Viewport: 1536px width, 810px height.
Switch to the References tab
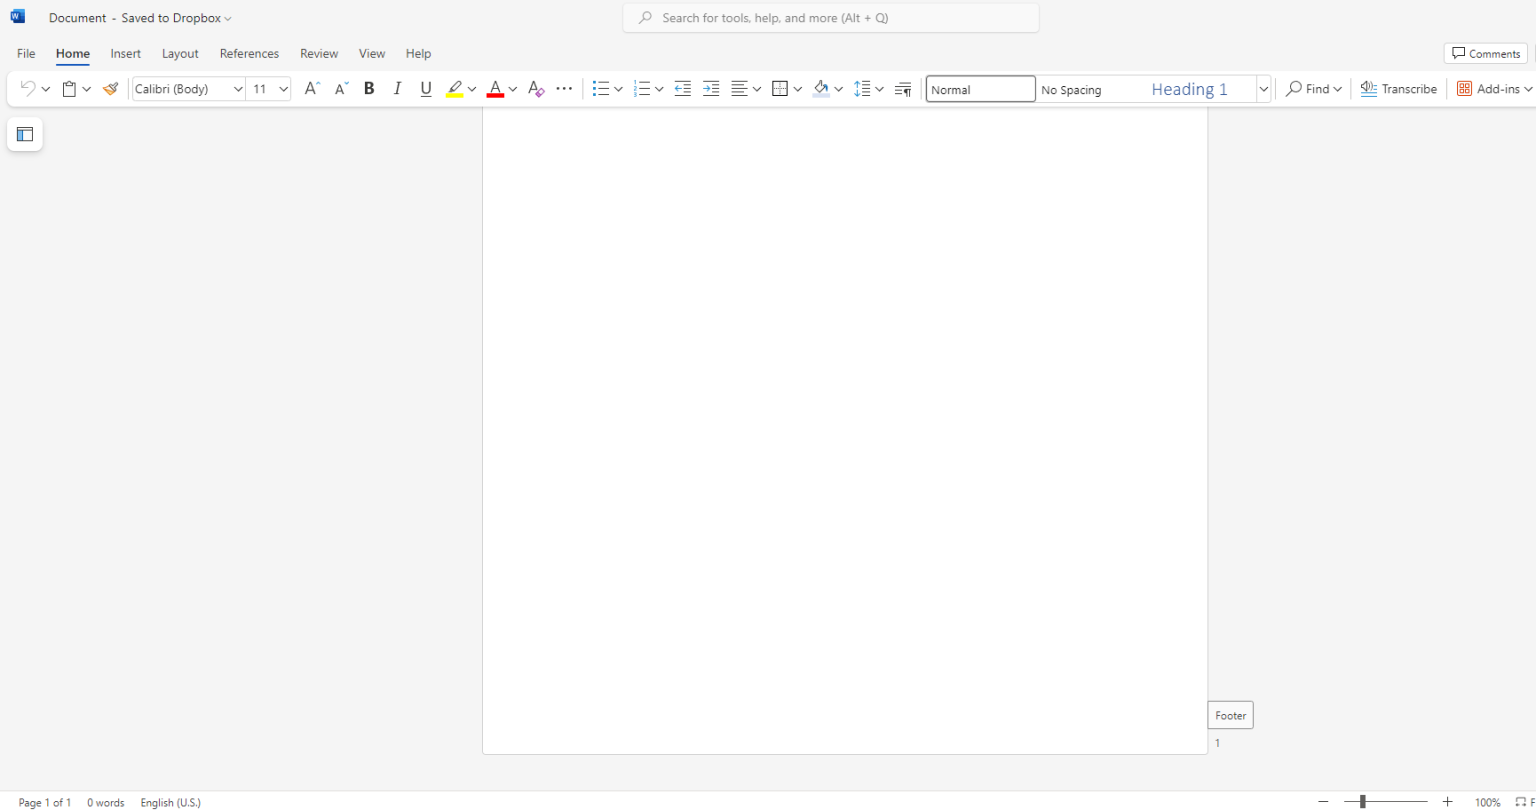coord(249,54)
